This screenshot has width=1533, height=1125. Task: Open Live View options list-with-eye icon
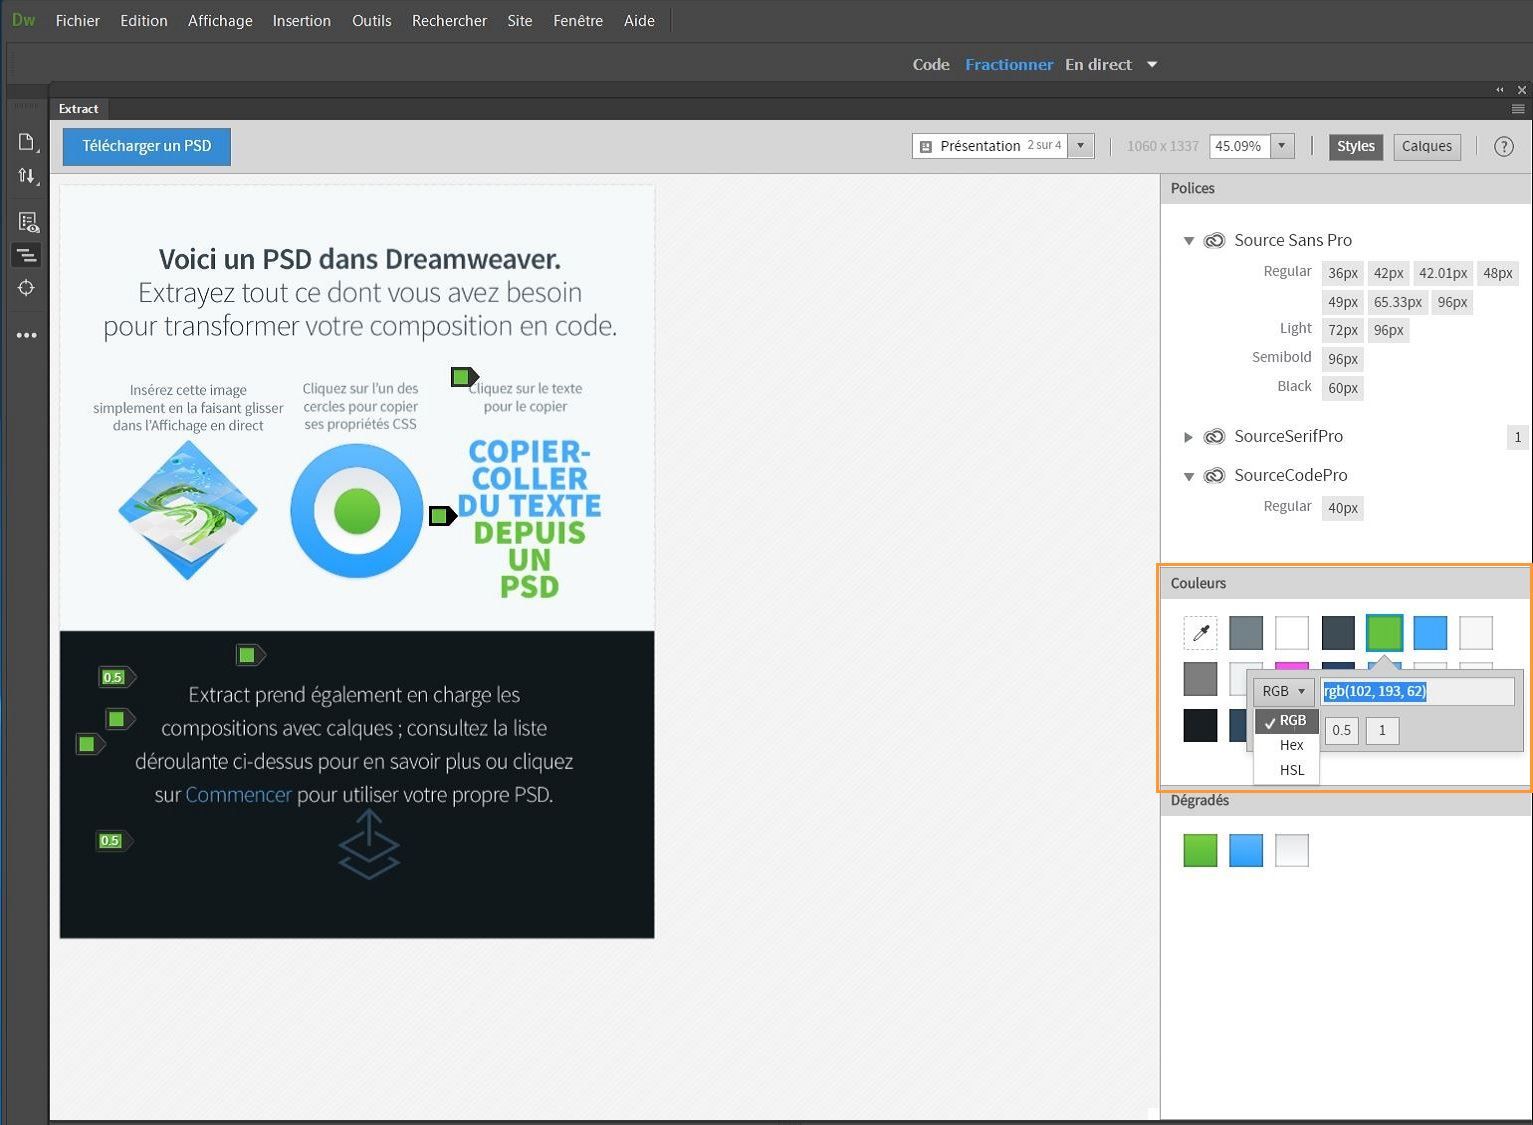tap(27, 222)
